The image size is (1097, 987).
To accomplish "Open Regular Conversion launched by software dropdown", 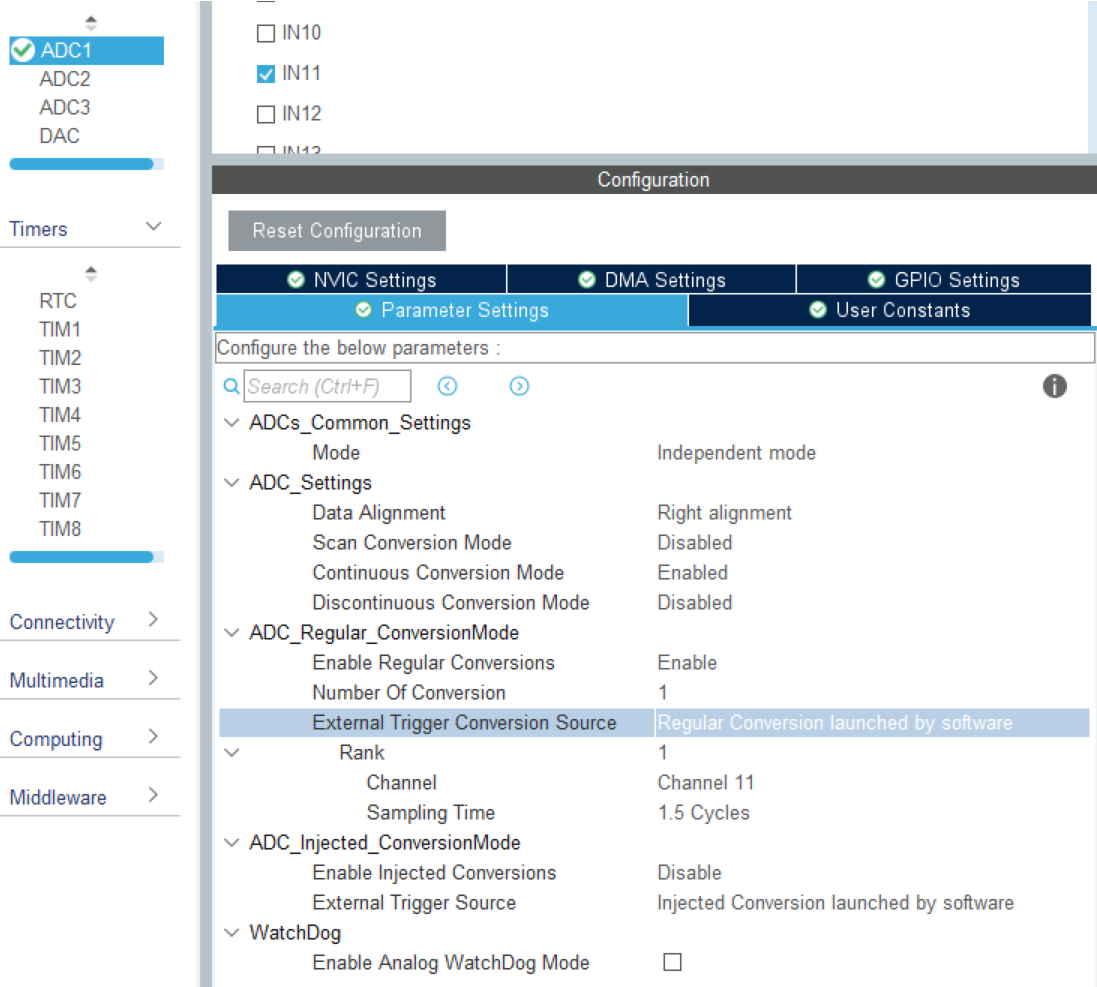I will tap(872, 723).
